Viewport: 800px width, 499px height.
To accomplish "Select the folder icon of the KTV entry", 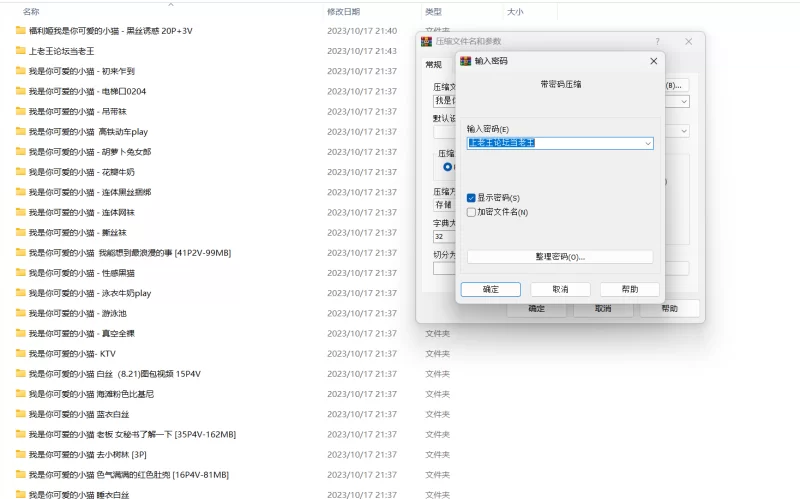I will pos(20,353).
